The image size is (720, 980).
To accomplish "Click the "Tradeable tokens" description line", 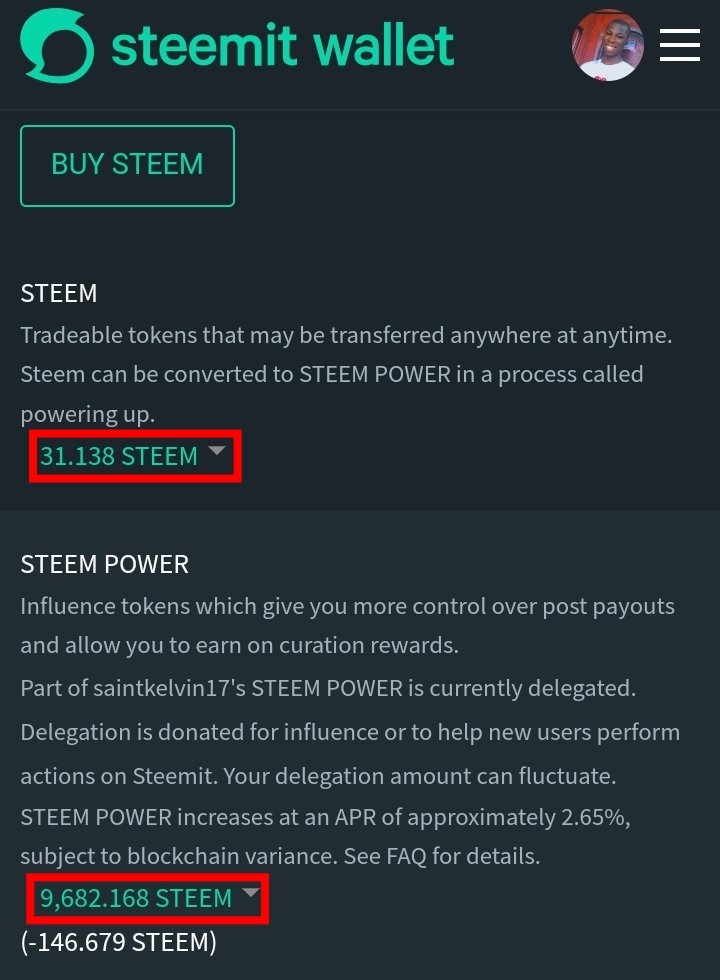I will [346, 335].
